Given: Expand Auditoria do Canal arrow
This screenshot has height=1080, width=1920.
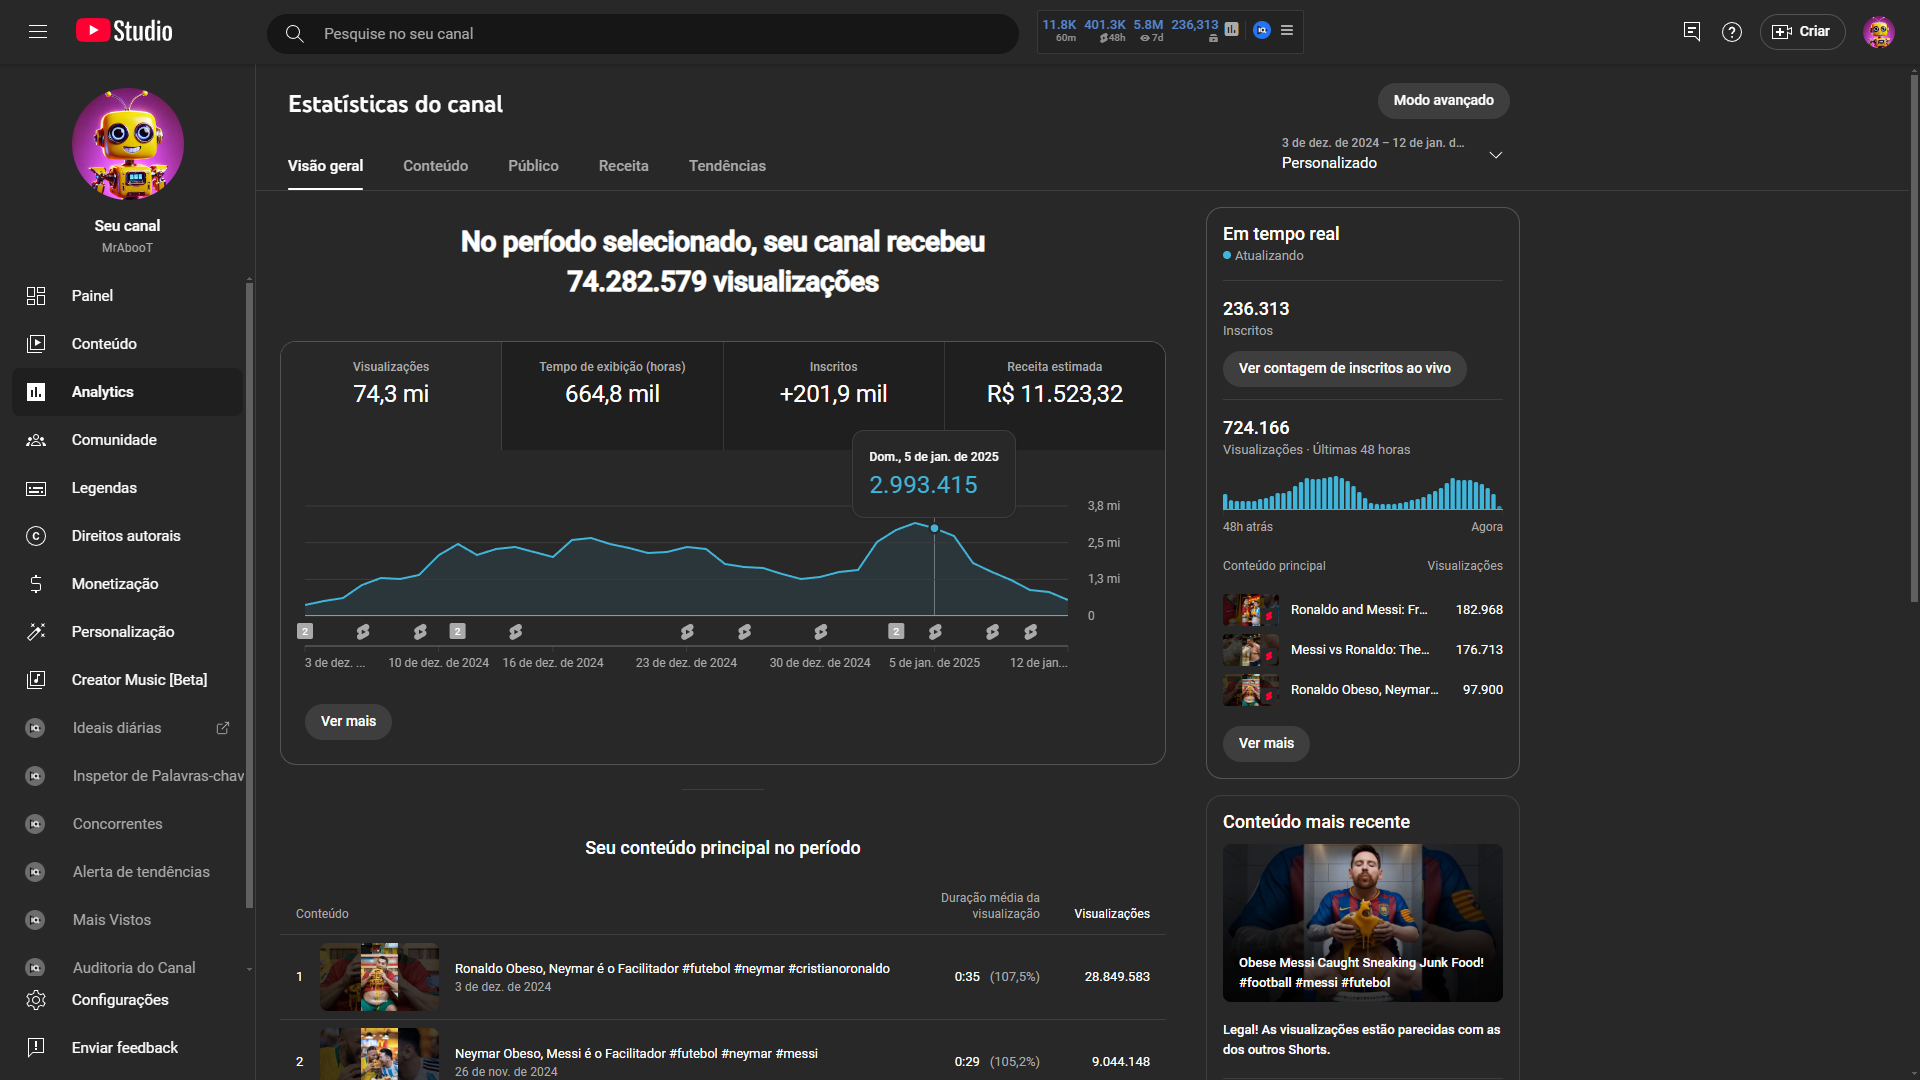Looking at the screenshot, I should pos(249,969).
